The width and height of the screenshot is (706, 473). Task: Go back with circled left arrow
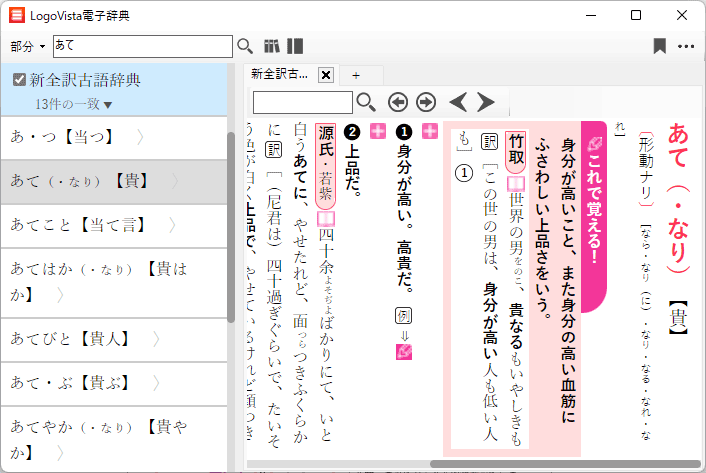(x=398, y=103)
